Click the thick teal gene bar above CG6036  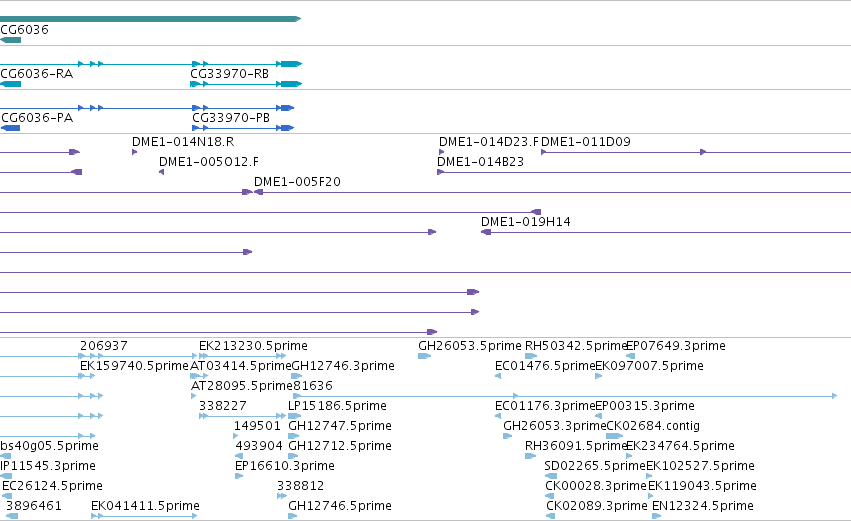(150, 19)
